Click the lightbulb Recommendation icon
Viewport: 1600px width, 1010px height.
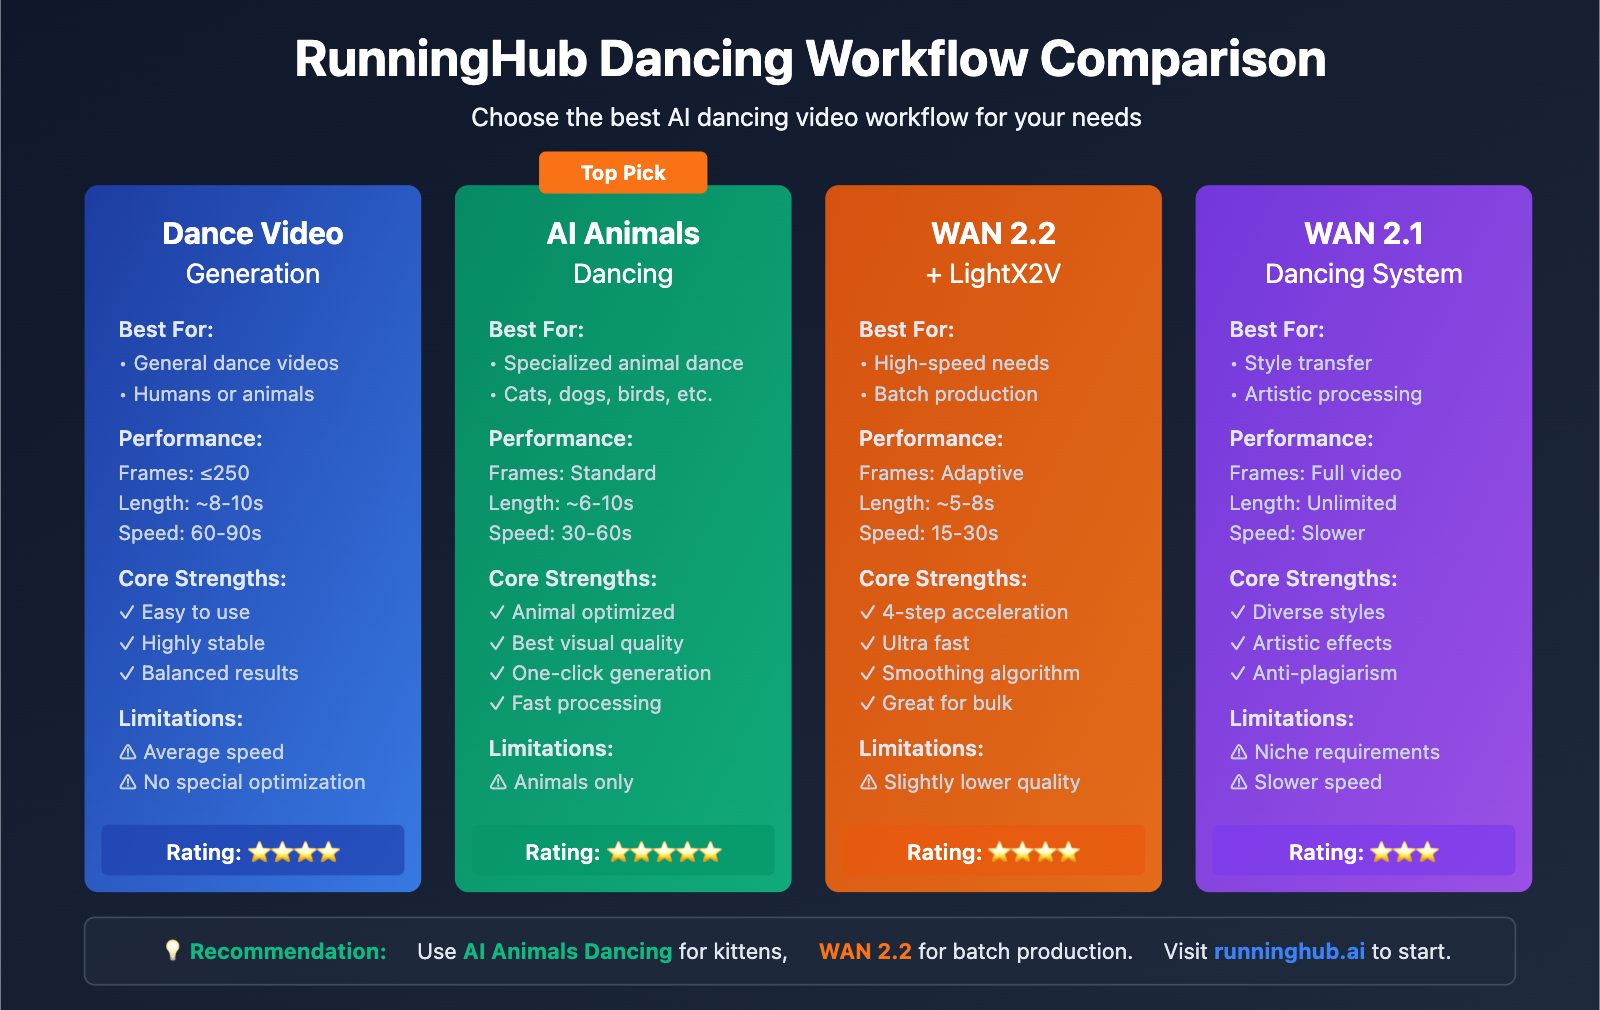coord(173,951)
